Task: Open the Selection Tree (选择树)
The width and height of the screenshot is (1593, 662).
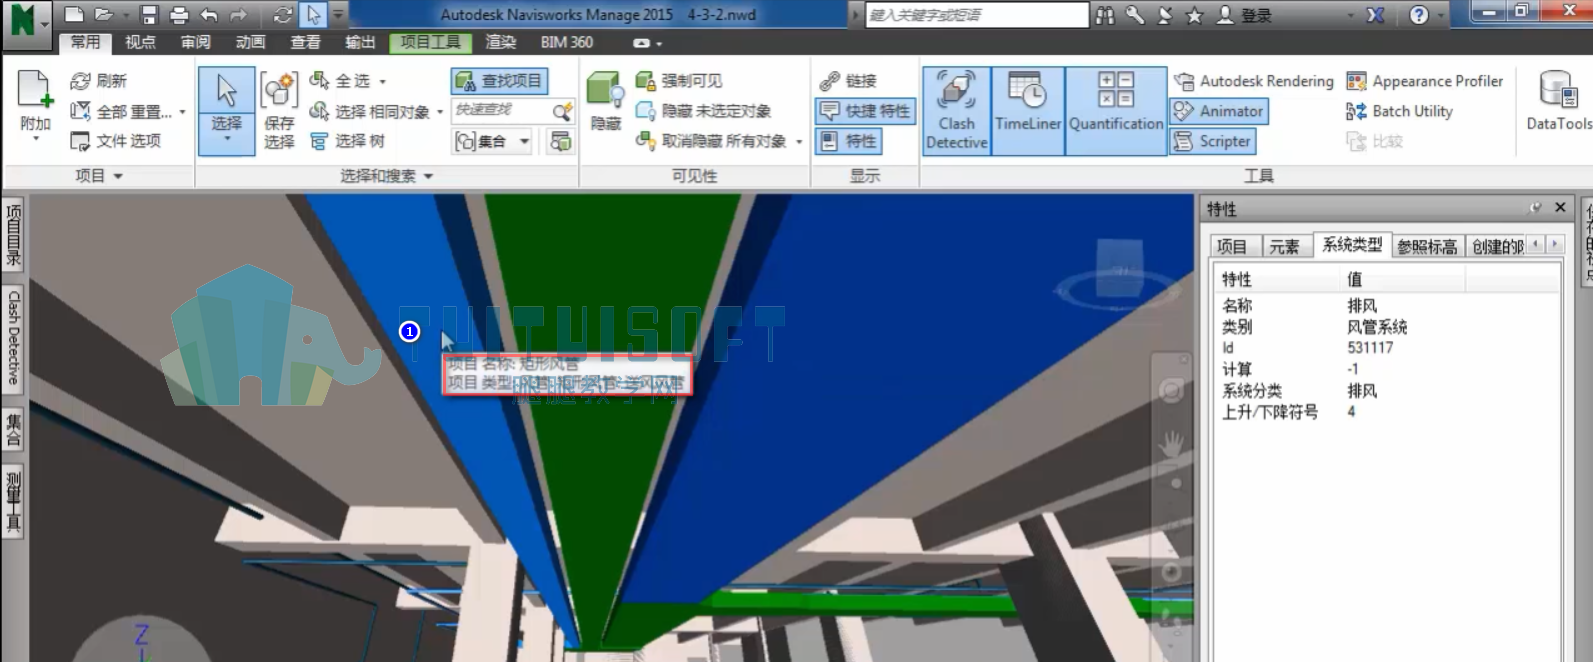Action: tap(347, 141)
